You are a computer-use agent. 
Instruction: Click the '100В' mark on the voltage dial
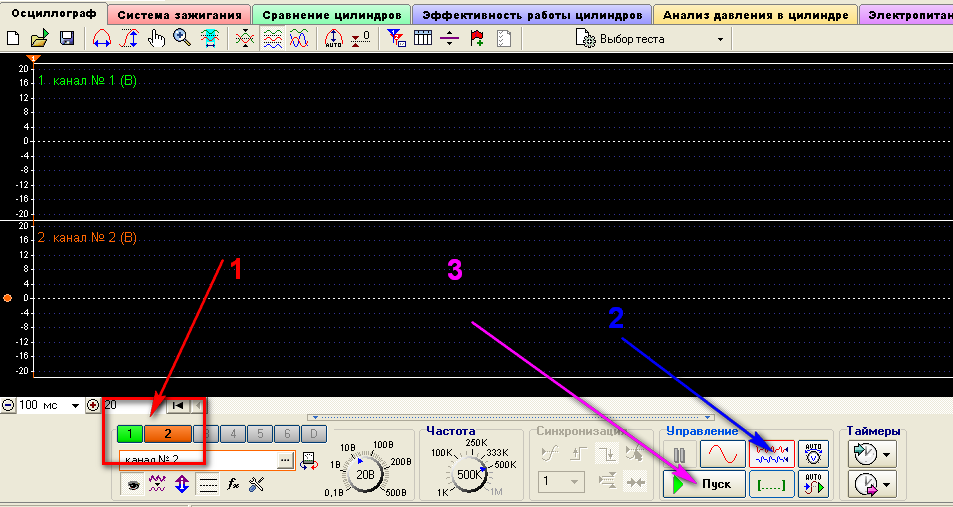tap(383, 445)
